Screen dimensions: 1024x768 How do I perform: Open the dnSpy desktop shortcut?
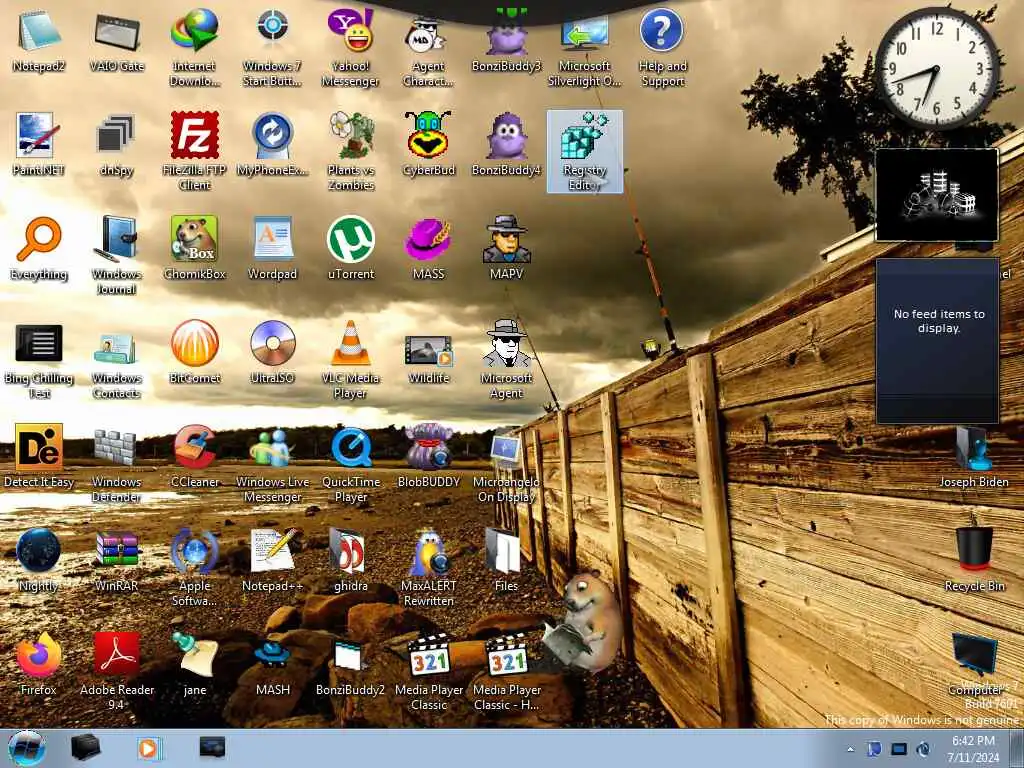coord(117,145)
